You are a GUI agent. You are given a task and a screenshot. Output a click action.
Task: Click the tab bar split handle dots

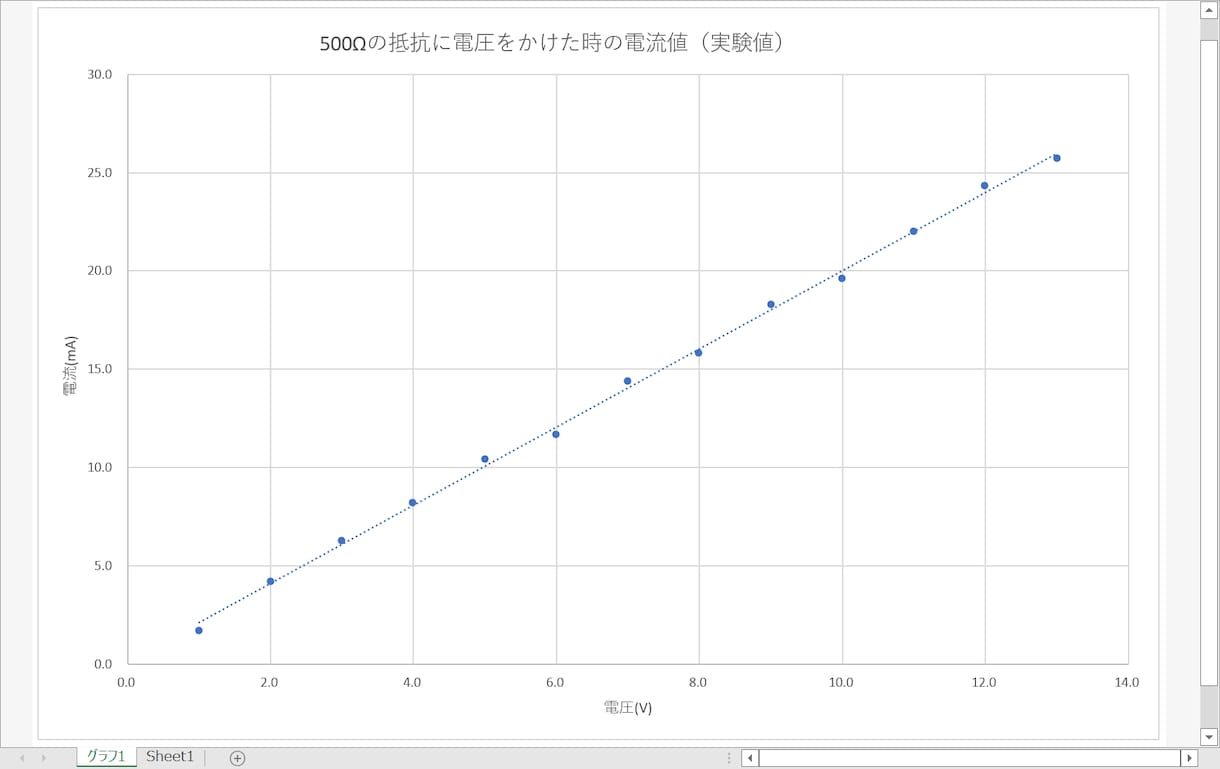729,758
